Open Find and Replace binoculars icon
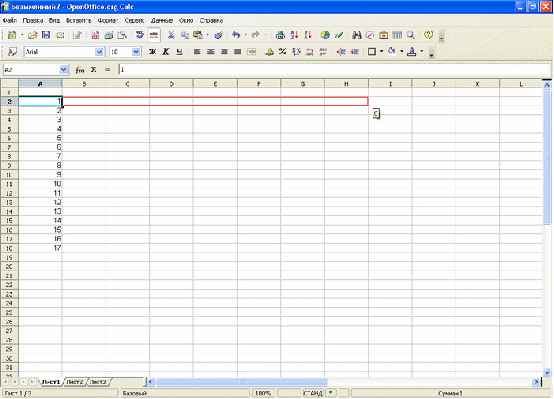The width and height of the screenshot is (554, 399). click(x=356, y=35)
